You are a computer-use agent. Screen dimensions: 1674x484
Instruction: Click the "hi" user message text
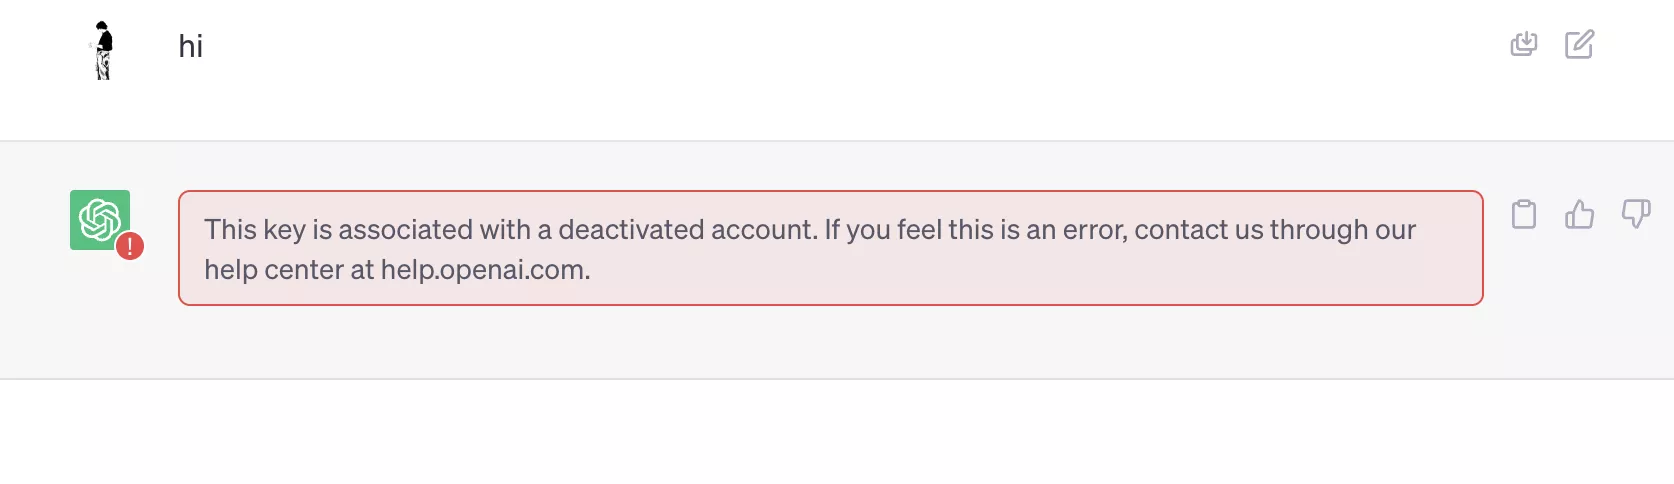(x=190, y=46)
